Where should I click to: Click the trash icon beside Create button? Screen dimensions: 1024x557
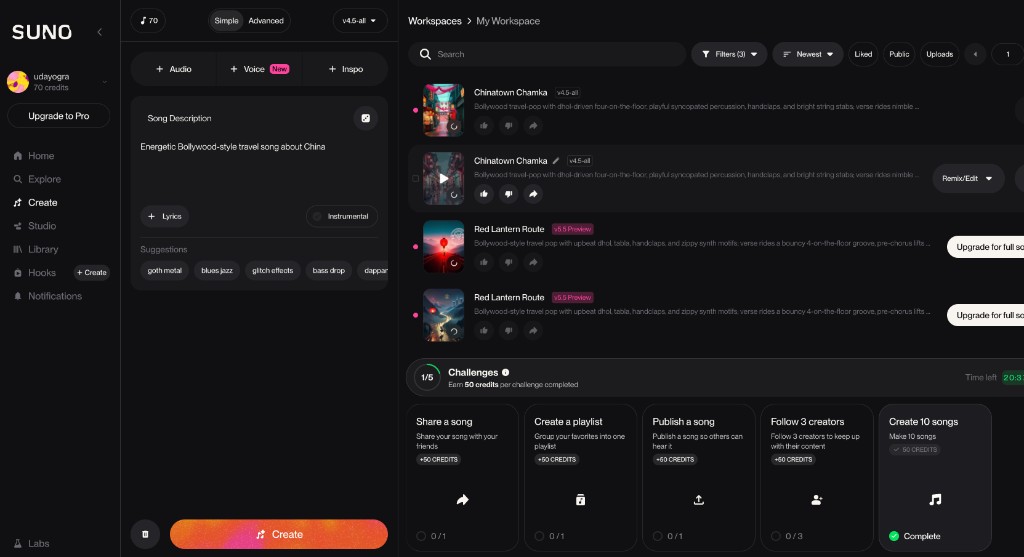[x=145, y=534]
